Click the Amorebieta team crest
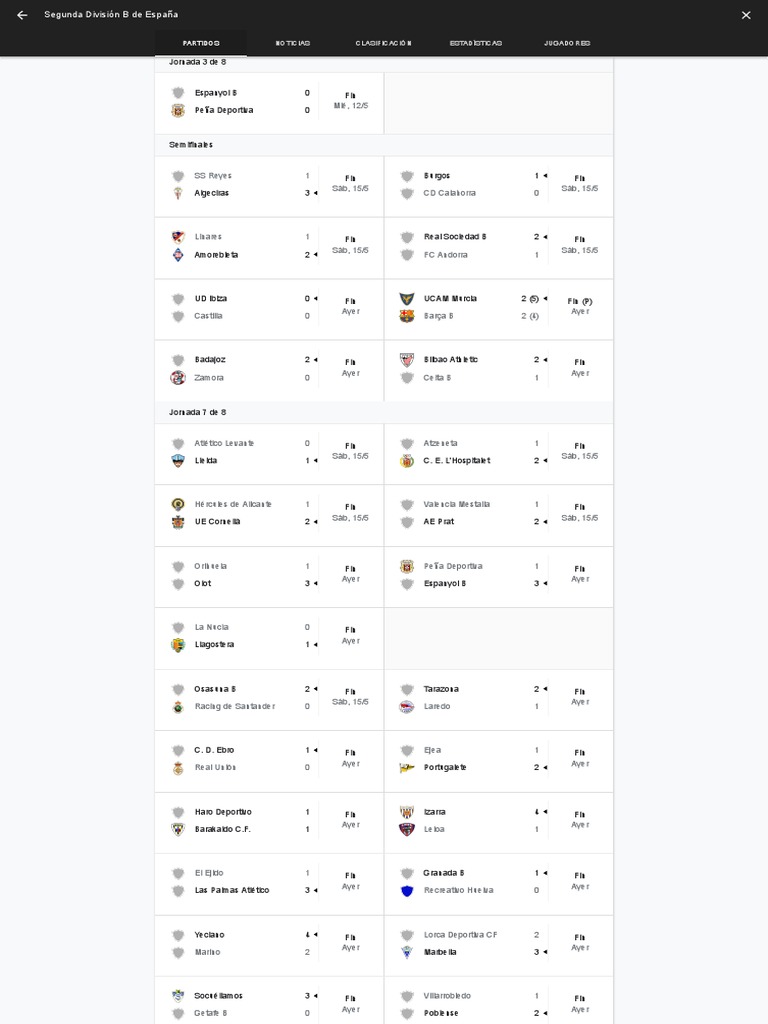This screenshot has height=1024, width=768. click(x=178, y=255)
